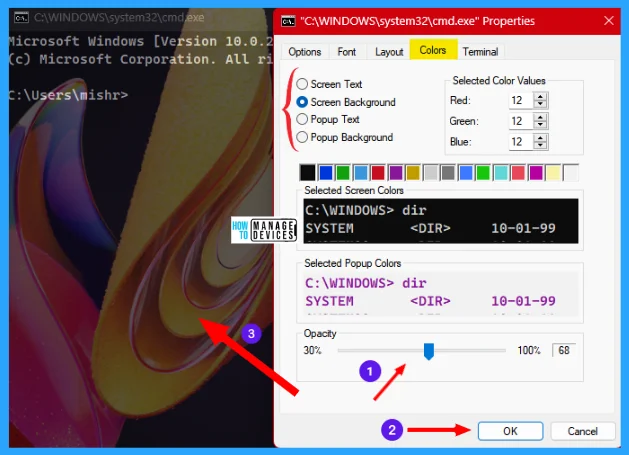The width and height of the screenshot is (629, 455).
Task: Pick the pale yellow color swatch
Action: tap(554, 173)
